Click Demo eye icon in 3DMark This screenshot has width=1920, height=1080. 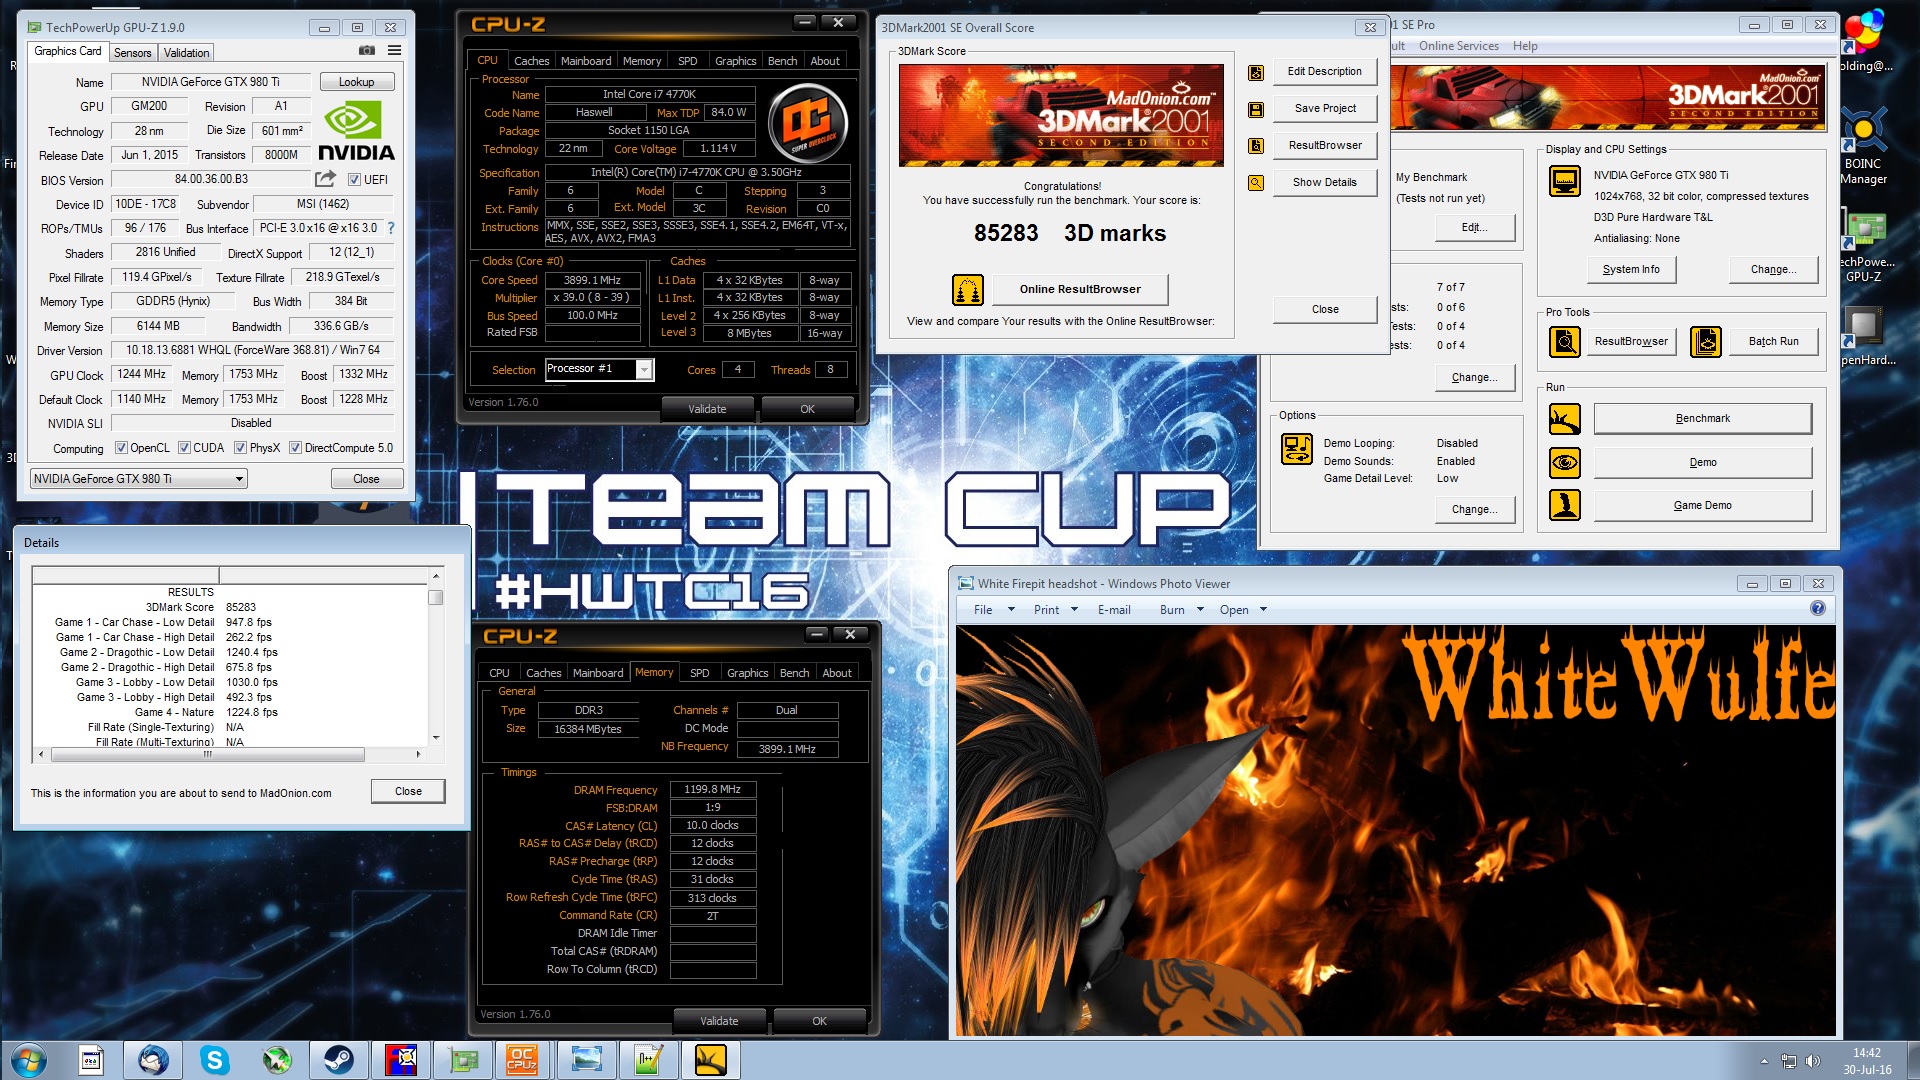click(1565, 462)
